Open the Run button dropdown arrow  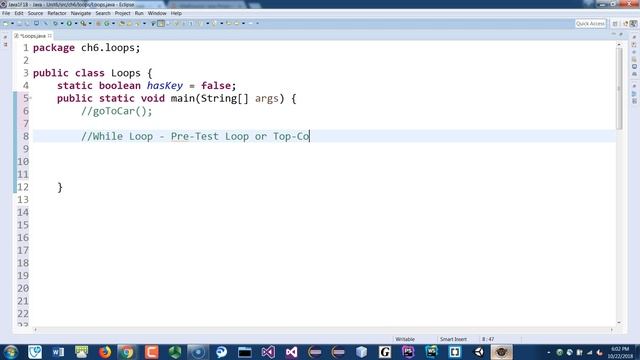pos(76,23)
